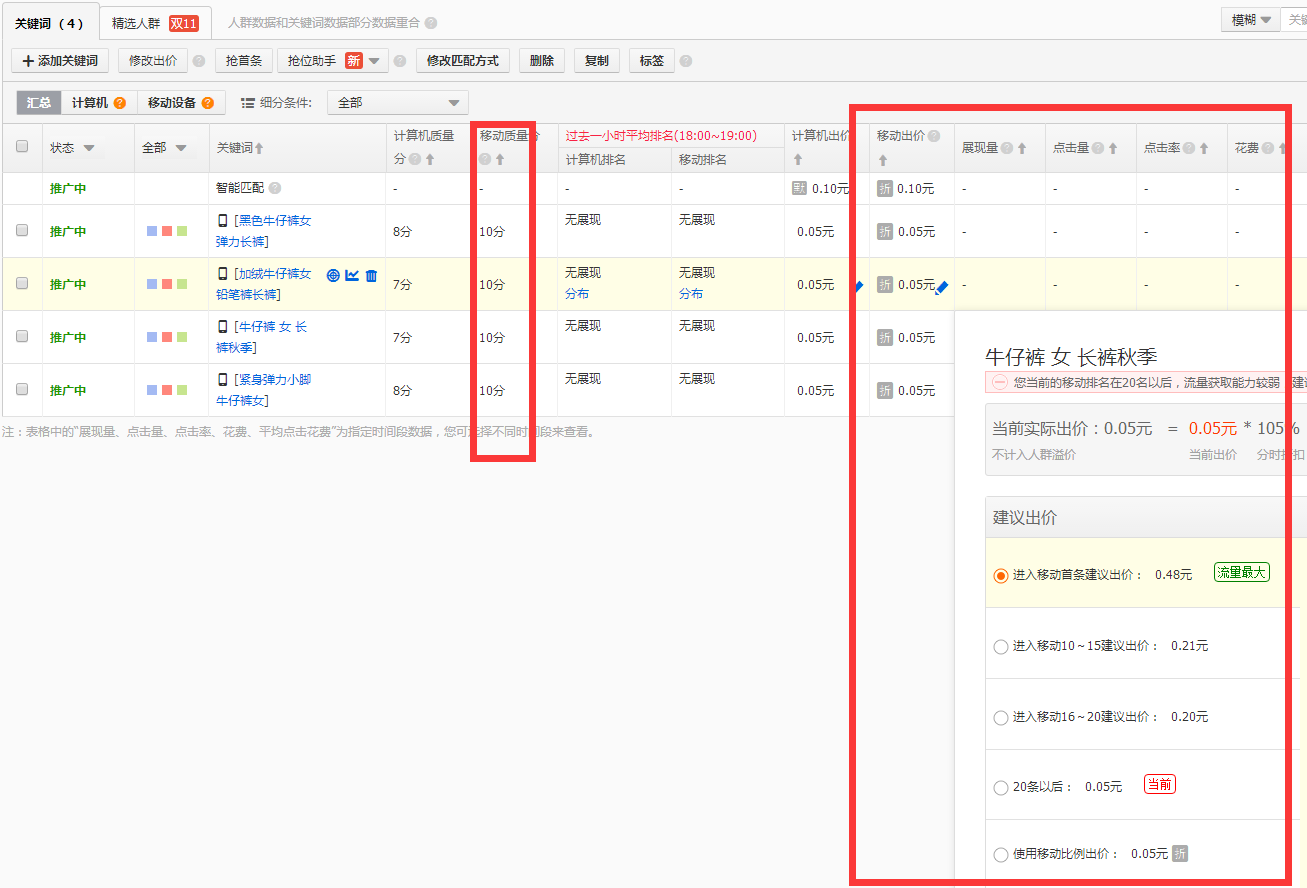This screenshot has height=888, width=1307.
Task: Click the 添加关键词 button
Action: (60, 61)
